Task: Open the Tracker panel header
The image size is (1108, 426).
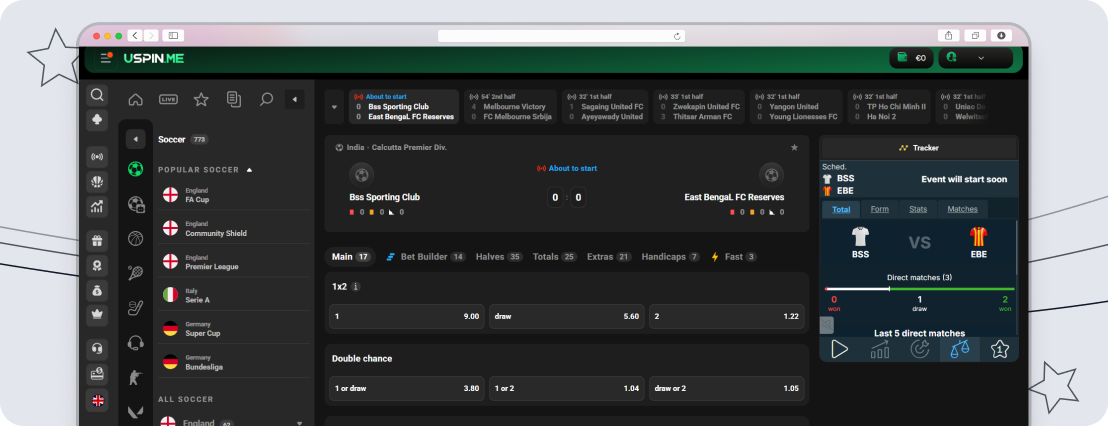Action: point(919,148)
